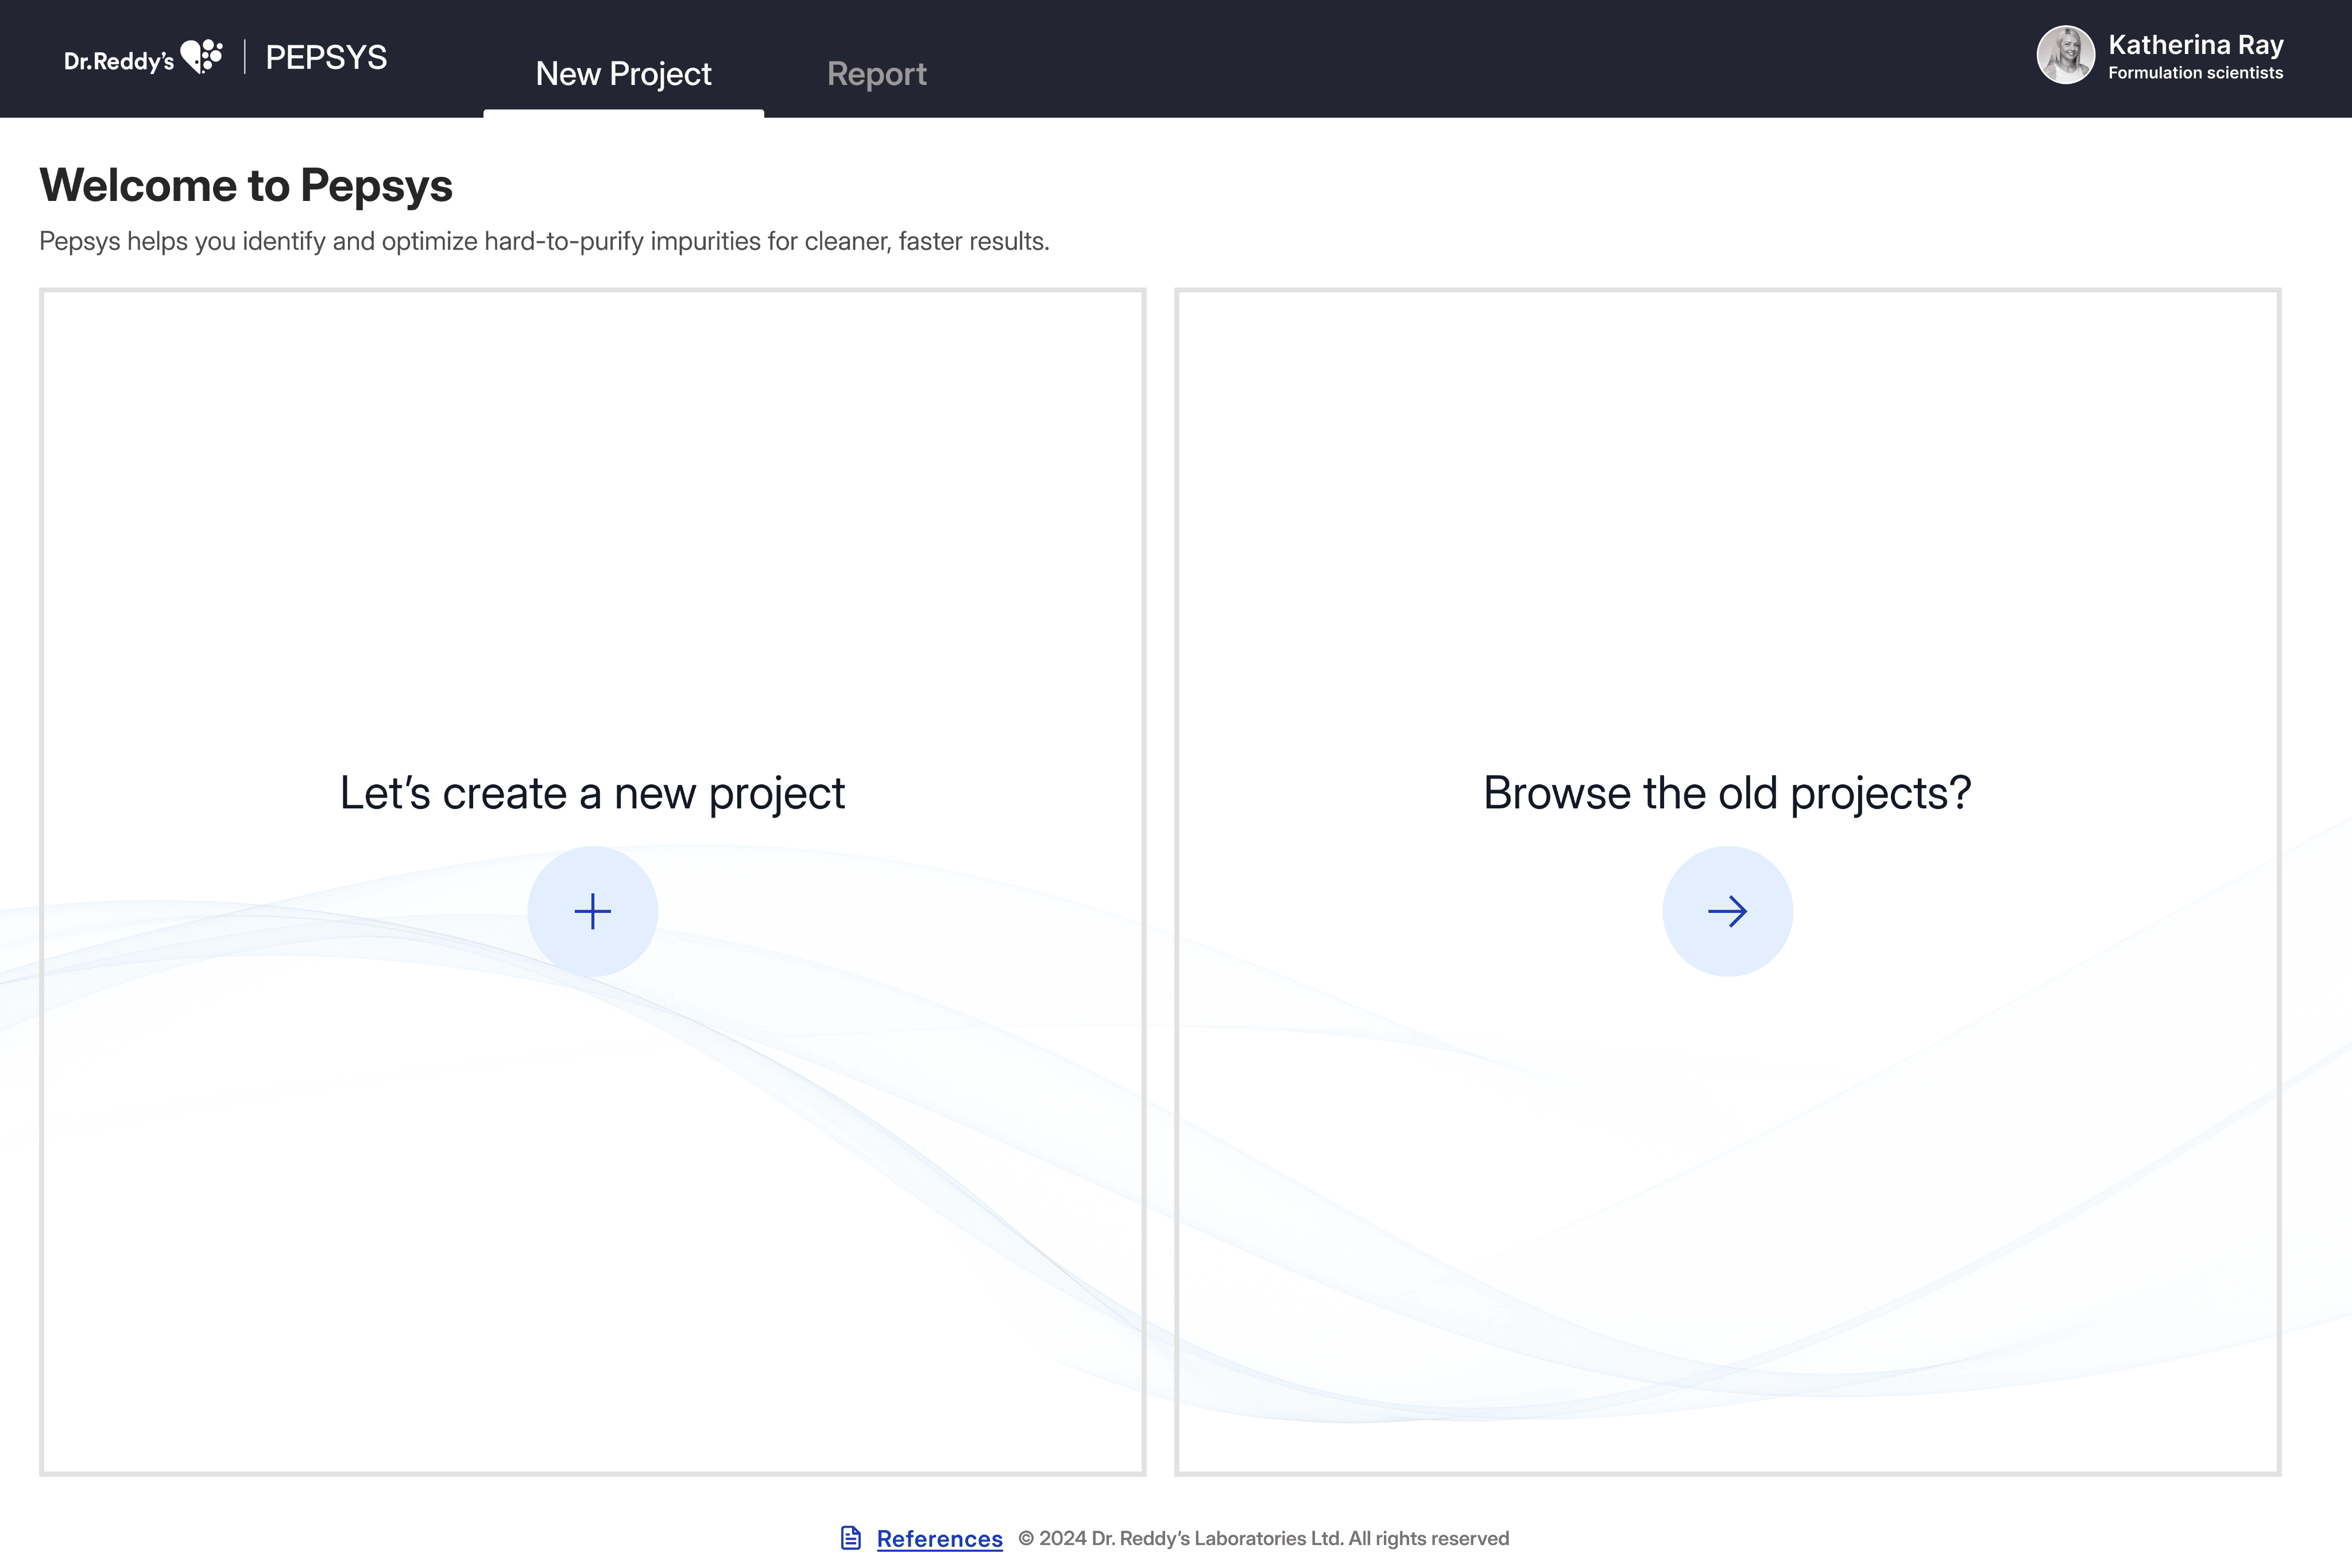Open Katherina Ray's profile avatar

click(x=2065, y=55)
